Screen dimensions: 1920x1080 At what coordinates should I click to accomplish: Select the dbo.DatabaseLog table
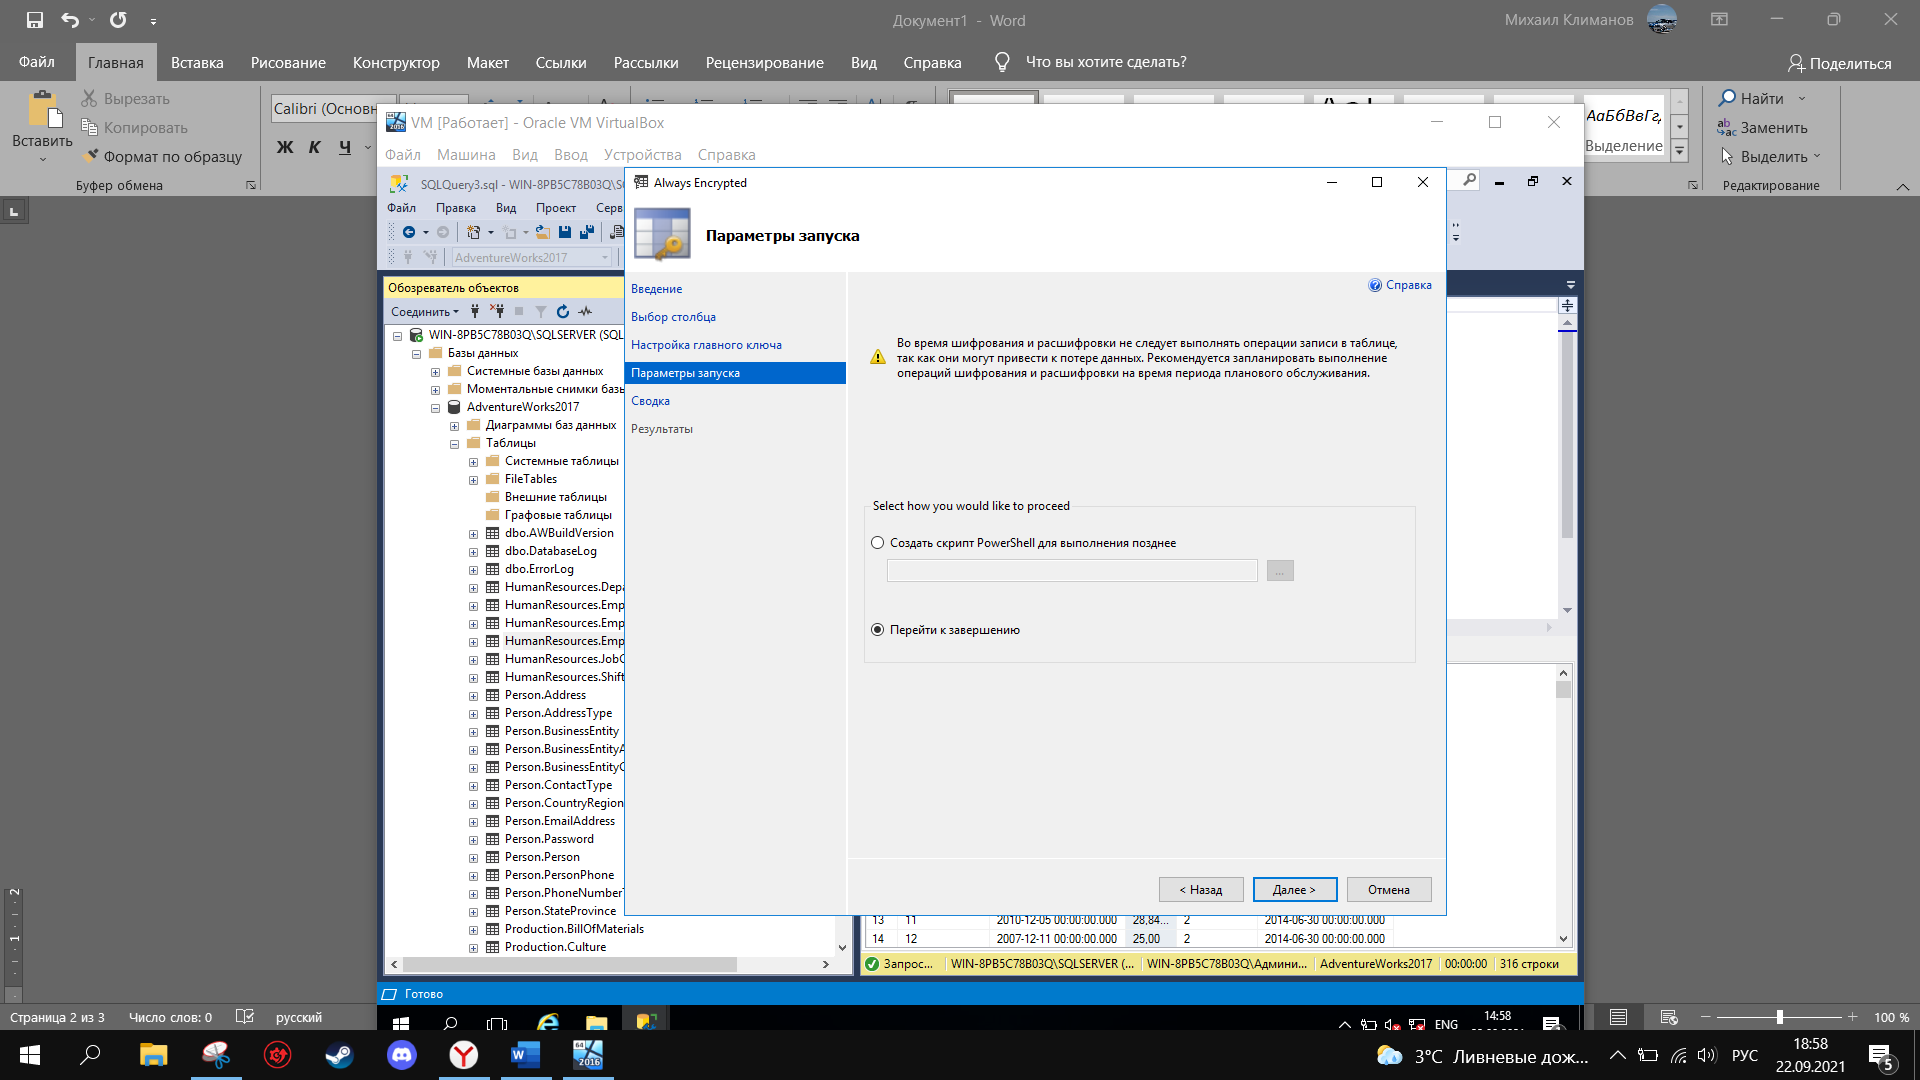[551, 551]
